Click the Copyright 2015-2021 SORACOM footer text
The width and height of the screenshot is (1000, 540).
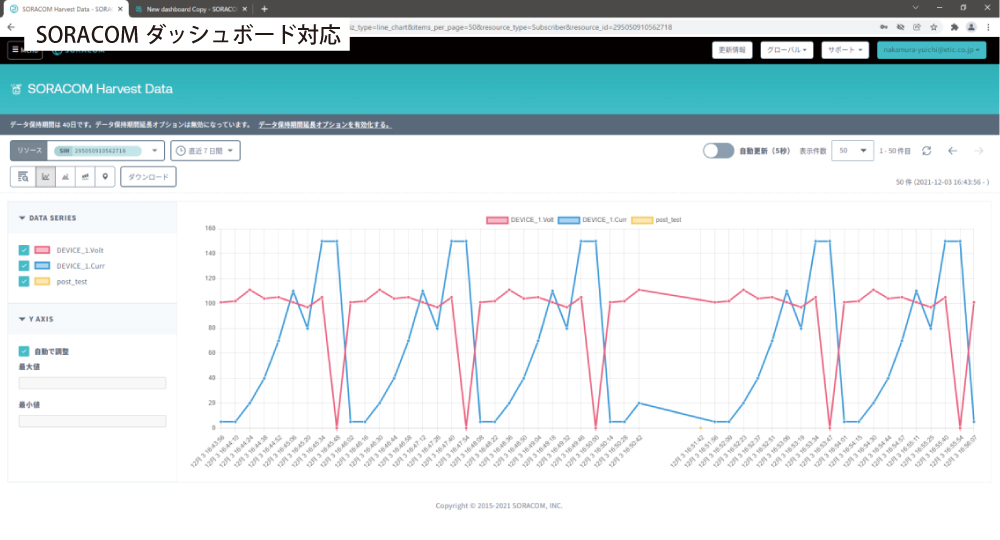[x=499, y=506]
